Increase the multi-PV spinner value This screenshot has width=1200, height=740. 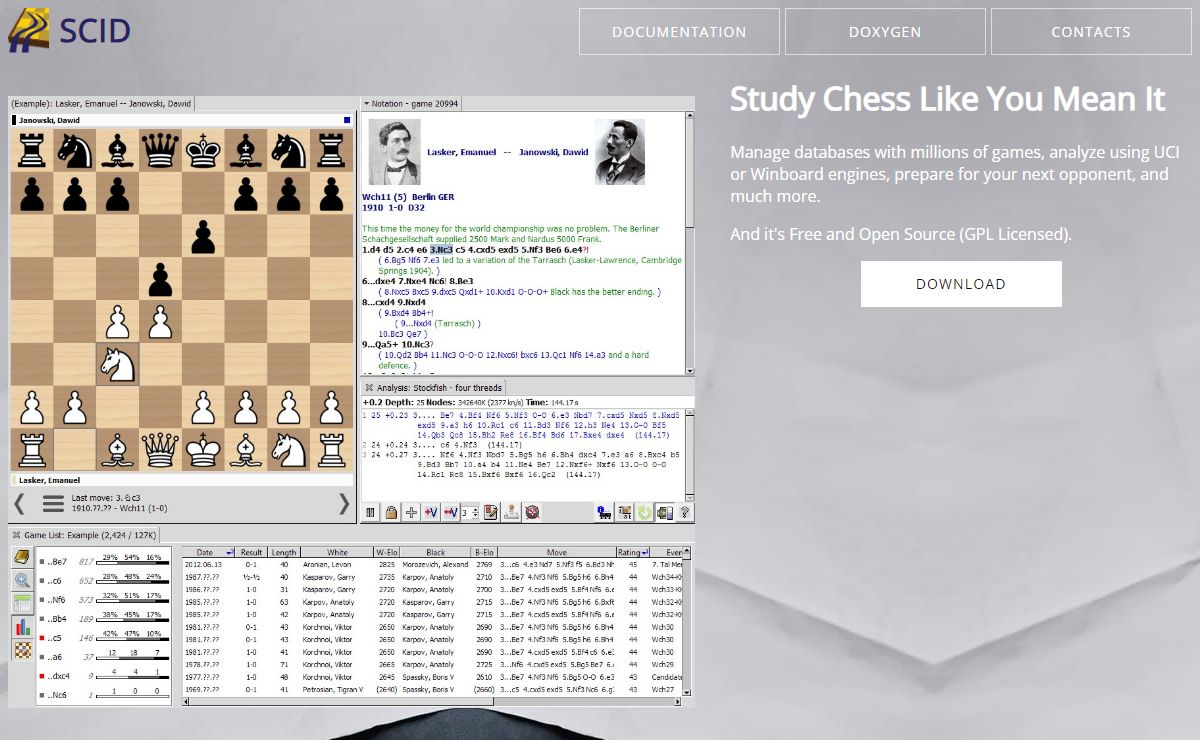point(476,508)
